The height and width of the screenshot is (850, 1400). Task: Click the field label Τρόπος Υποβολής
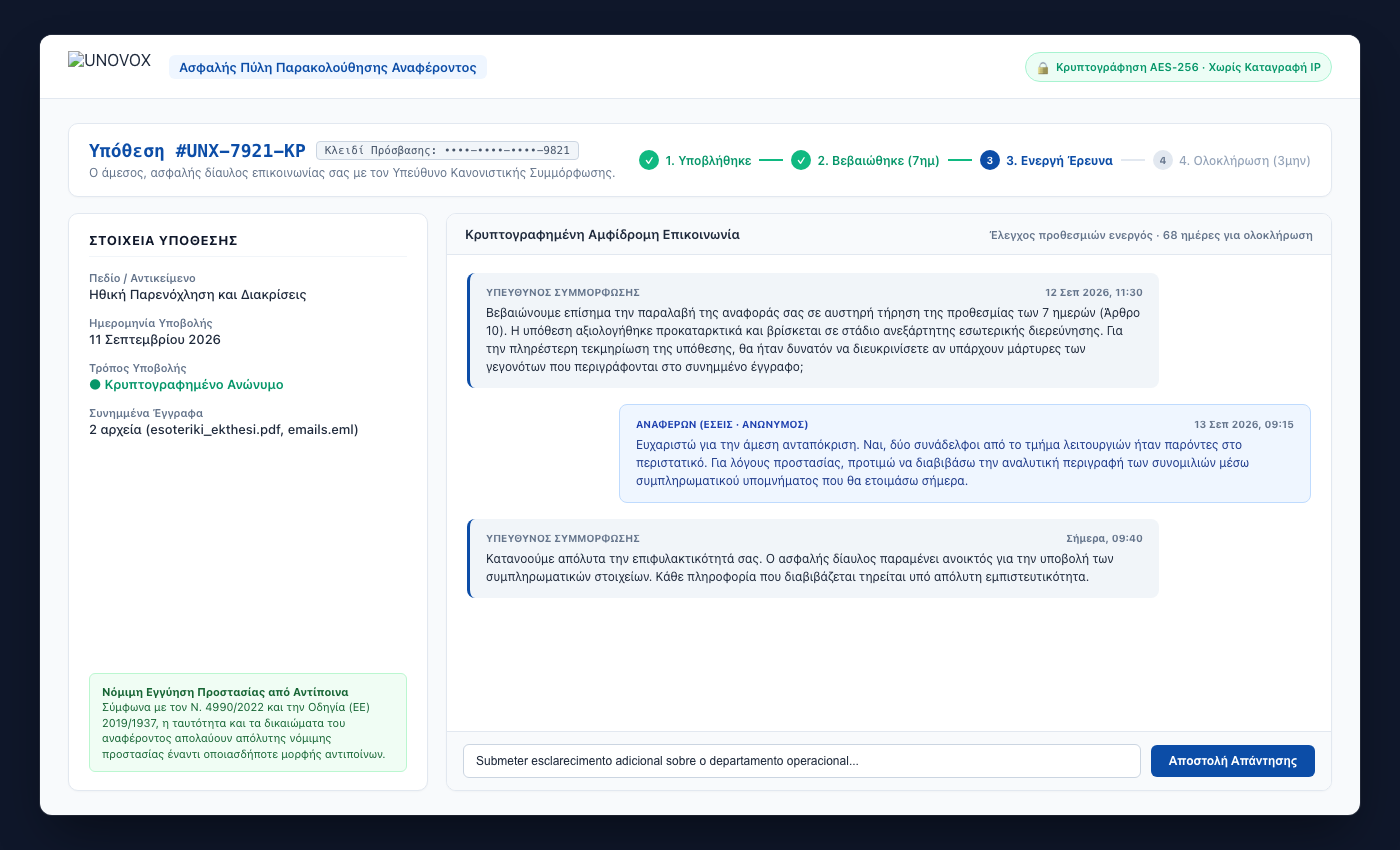[138, 368]
